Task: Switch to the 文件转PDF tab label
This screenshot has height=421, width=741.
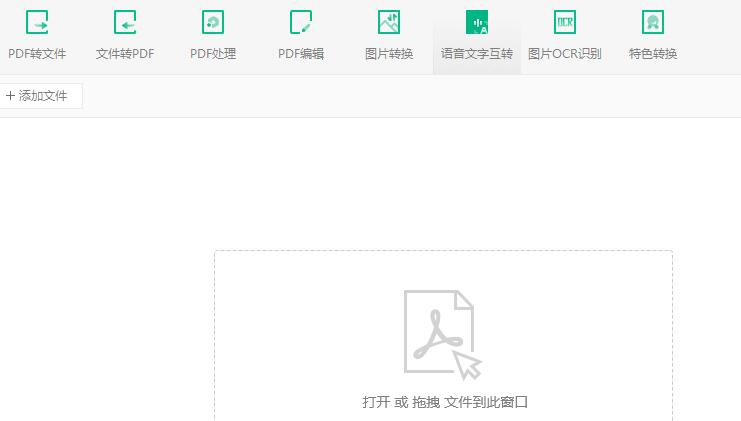Action: pos(125,54)
